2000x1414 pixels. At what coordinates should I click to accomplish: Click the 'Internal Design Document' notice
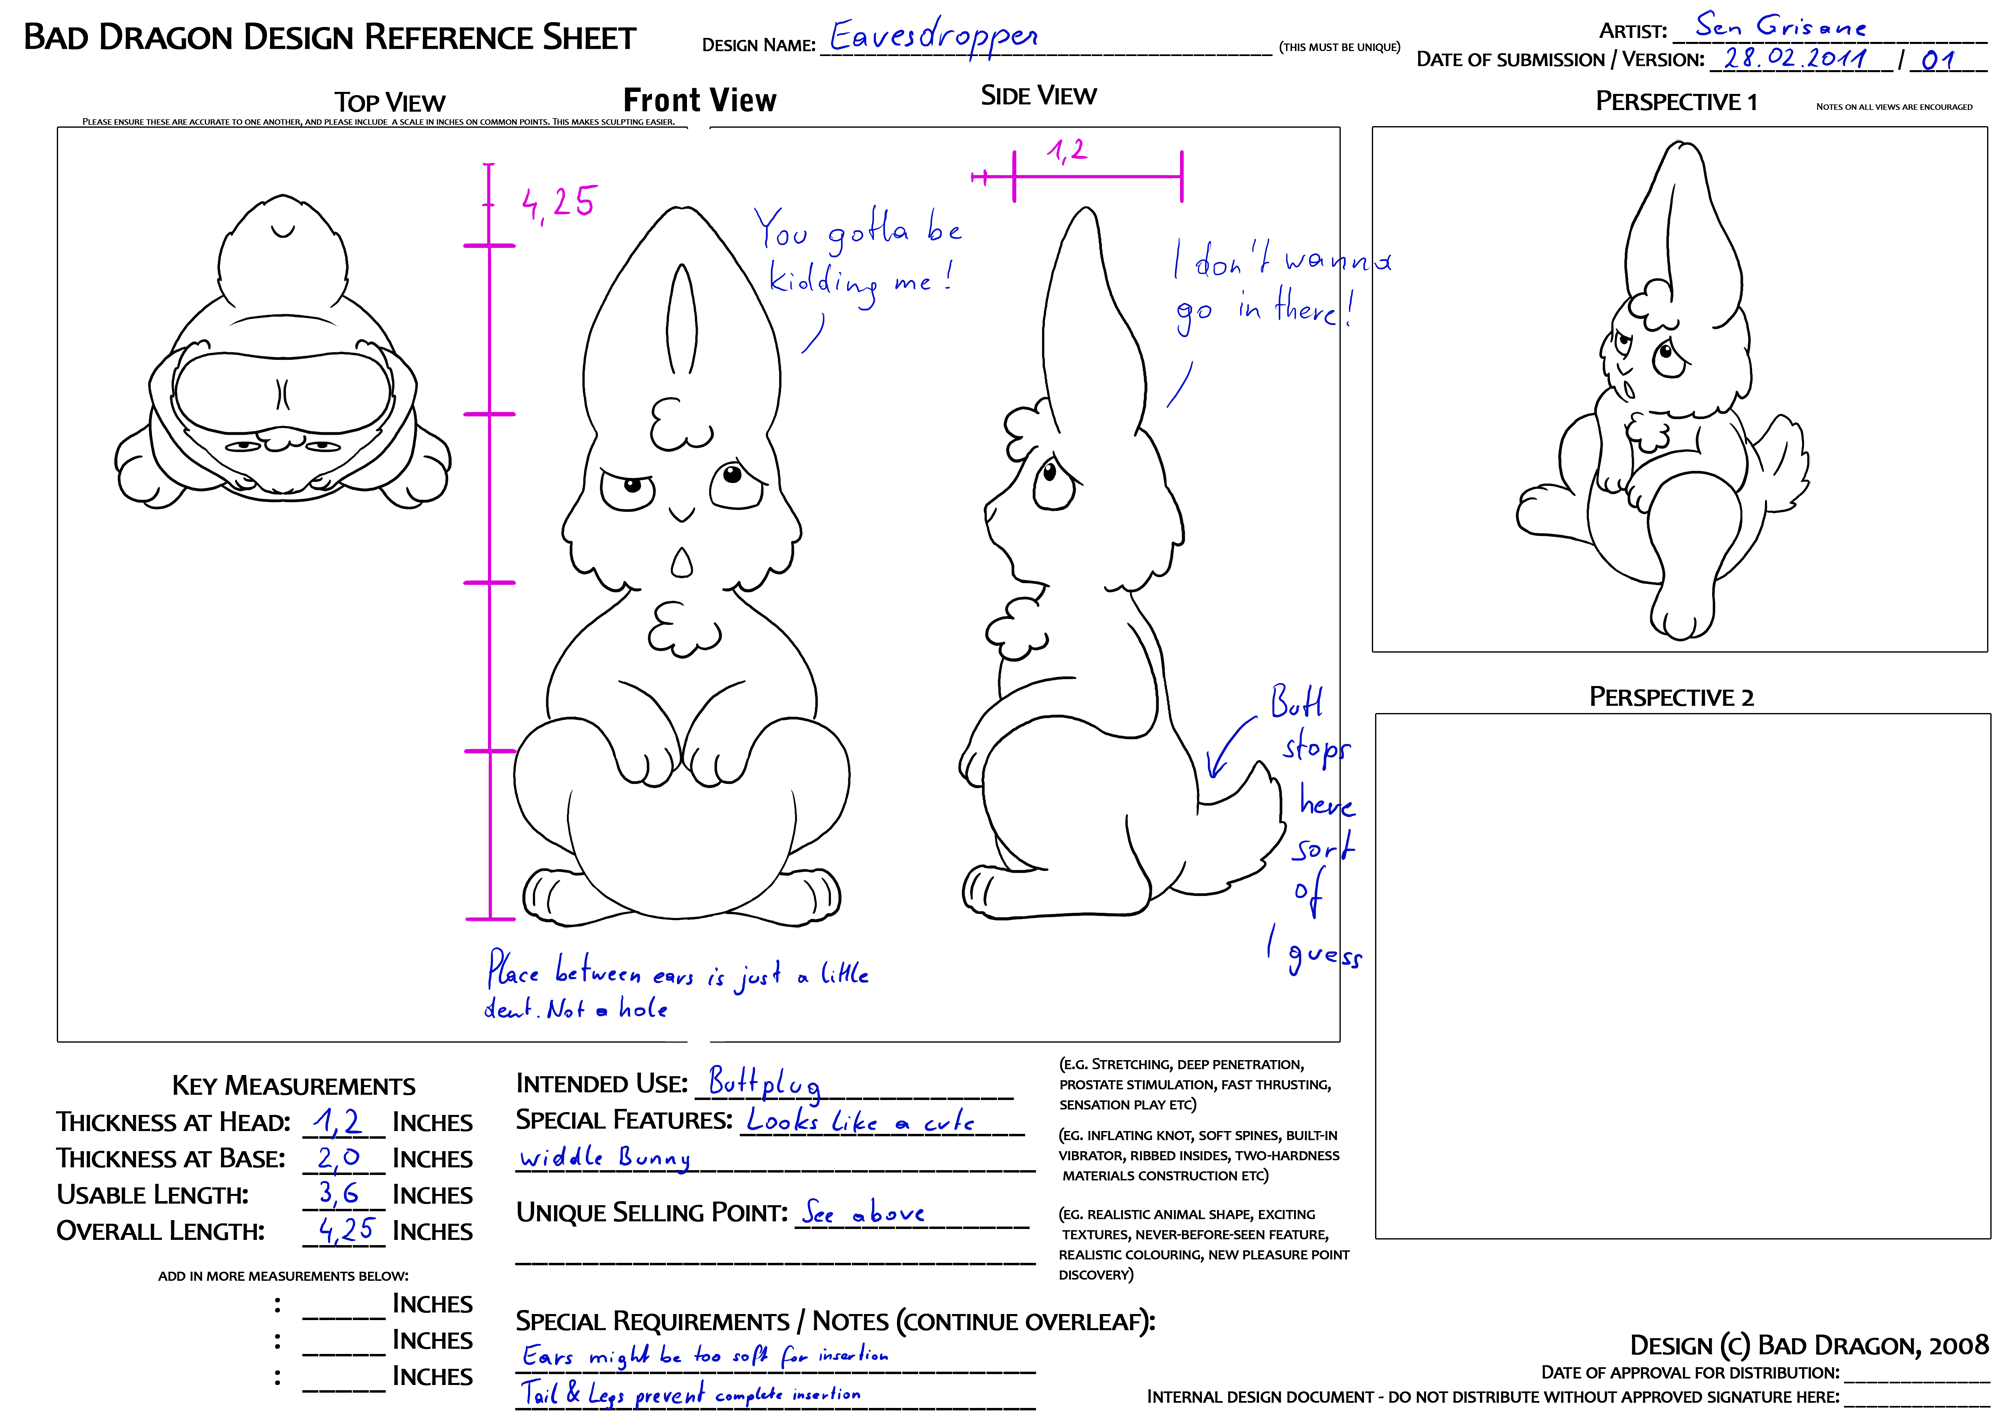coord(1493,1397)
